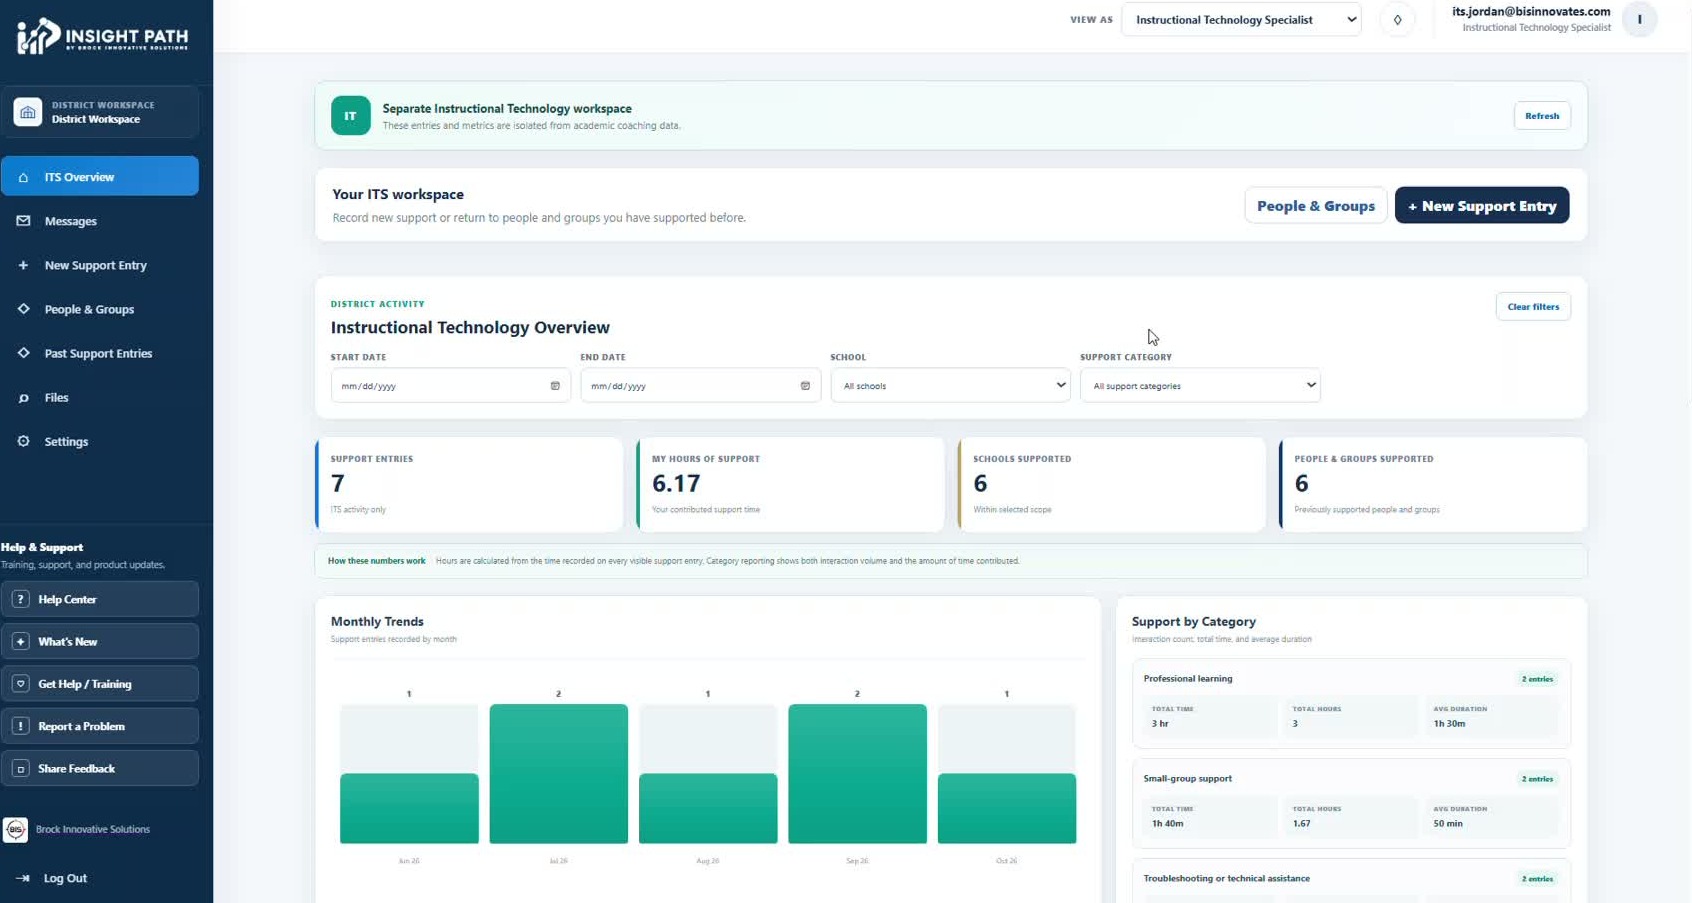Click the What's New plus icon
The height and width of the screenshot is (903, 1692).
tap(20, 641)
